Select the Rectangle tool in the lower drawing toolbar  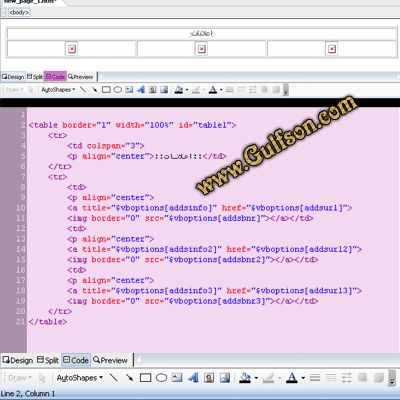pyautogui.click(x=145, y=378)
